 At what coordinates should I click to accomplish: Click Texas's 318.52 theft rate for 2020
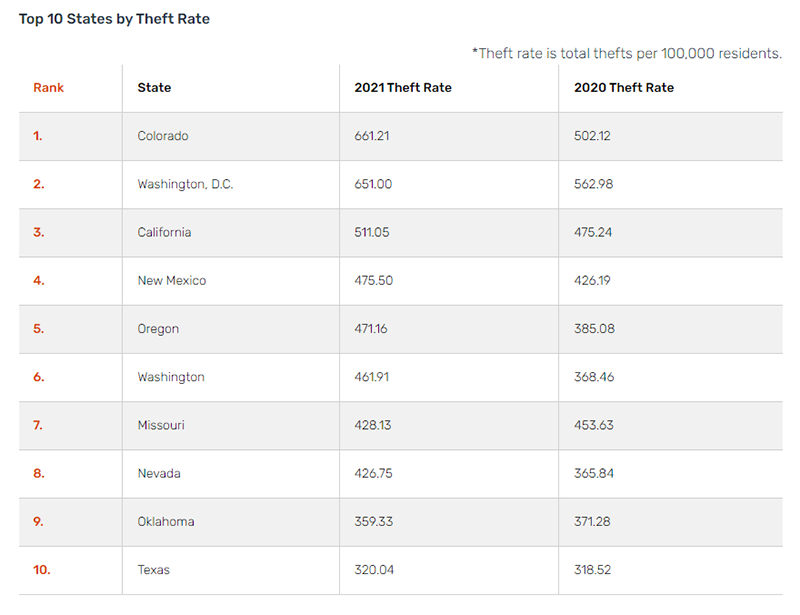point(592,570)
